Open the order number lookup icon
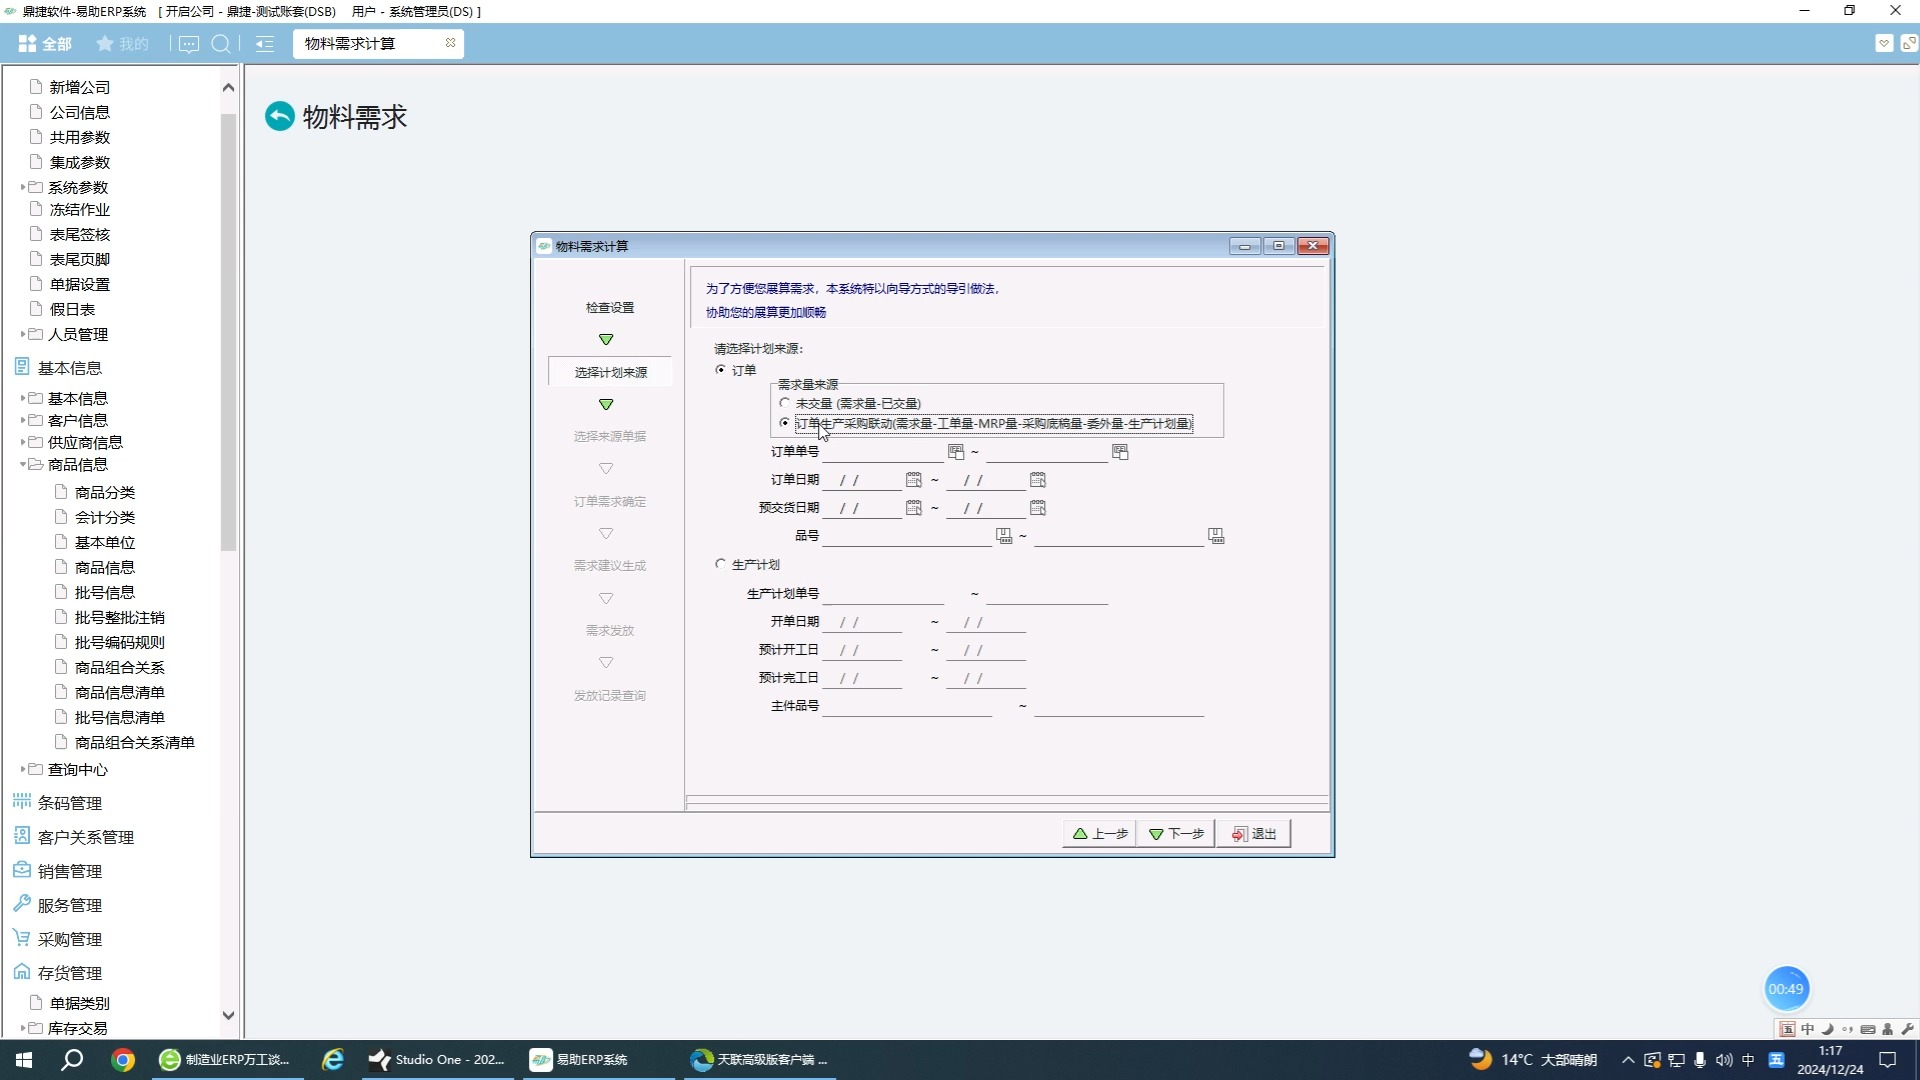Screen dimensions: 1920x1080 956,452
